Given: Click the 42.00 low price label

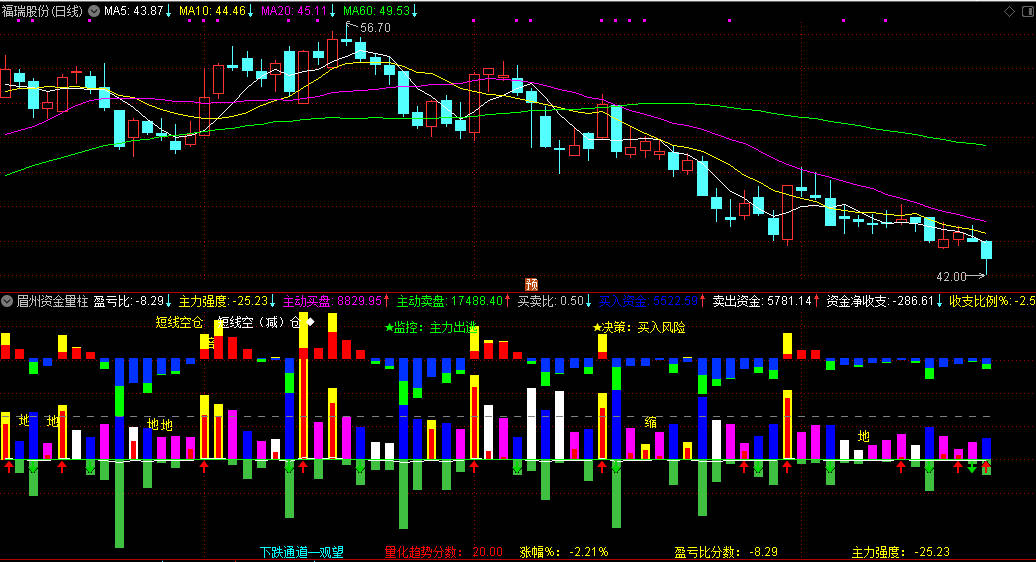Looking at the screenshot, I should tap(951, 277).
